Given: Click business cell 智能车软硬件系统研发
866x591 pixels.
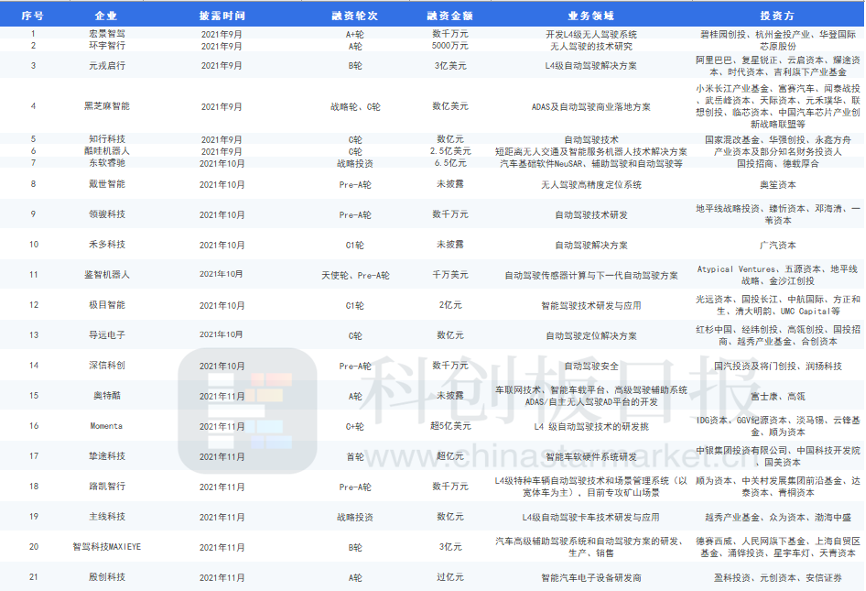Looking at the screenshot, I should [x=591, y=456].
